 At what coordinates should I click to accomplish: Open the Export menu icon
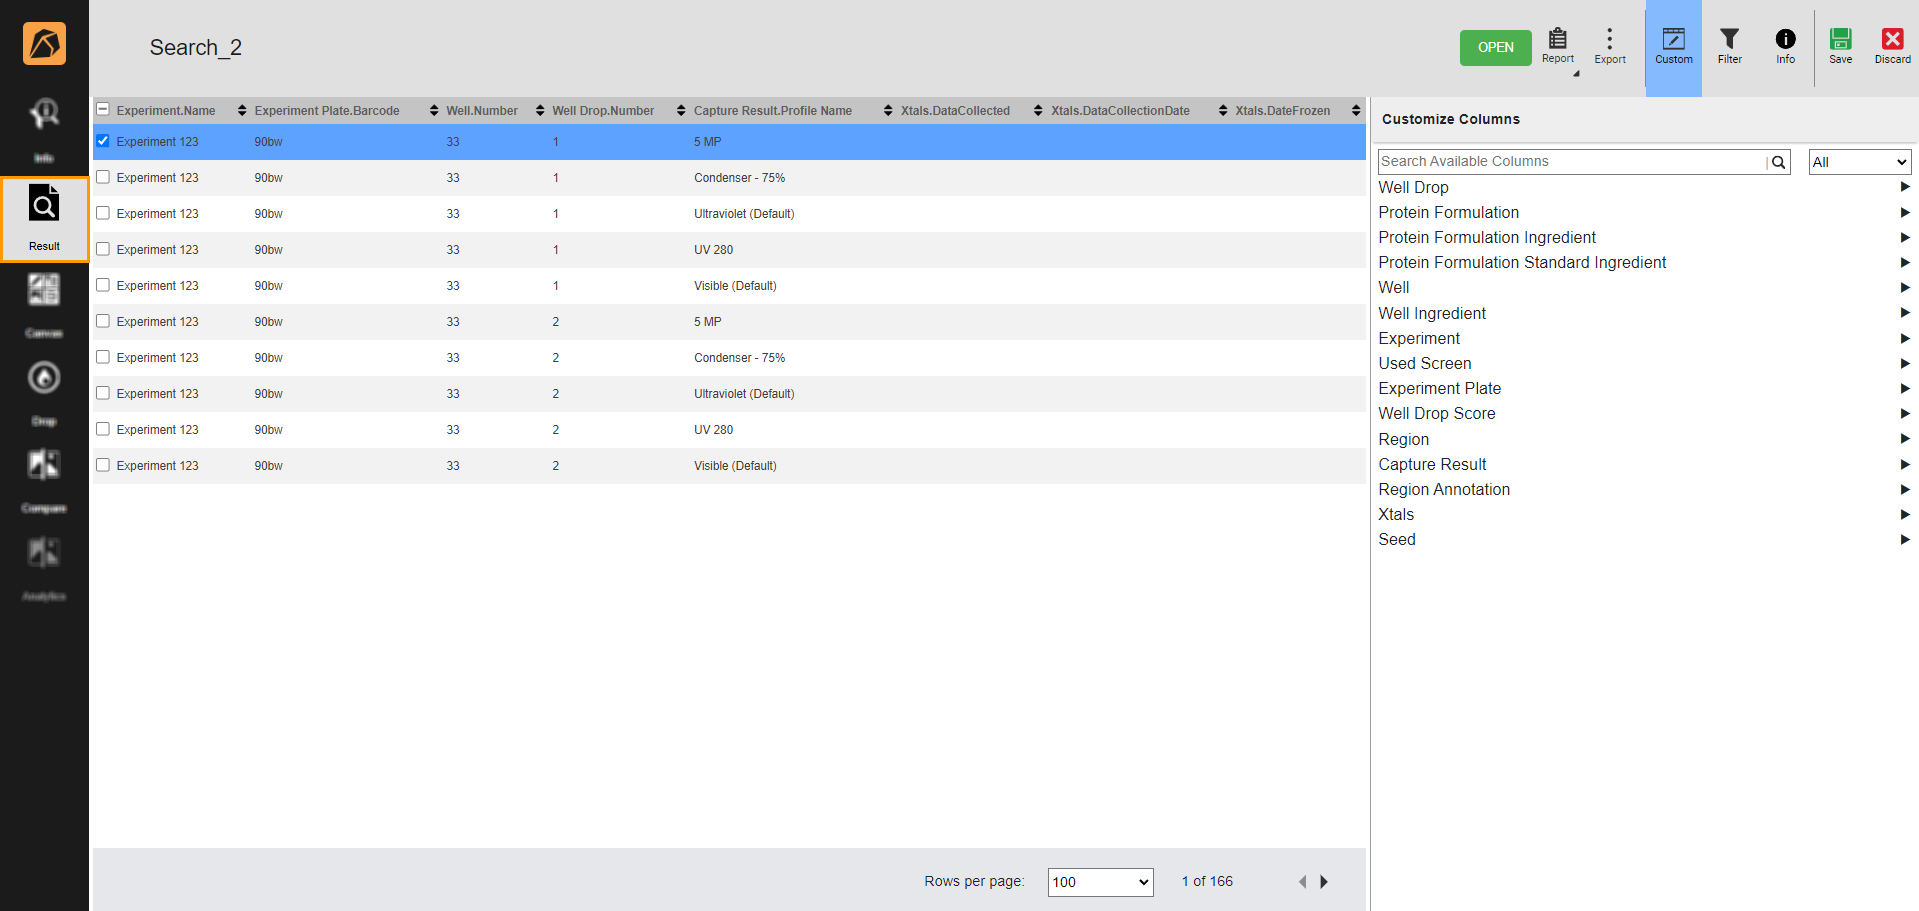coord(1609,47)
